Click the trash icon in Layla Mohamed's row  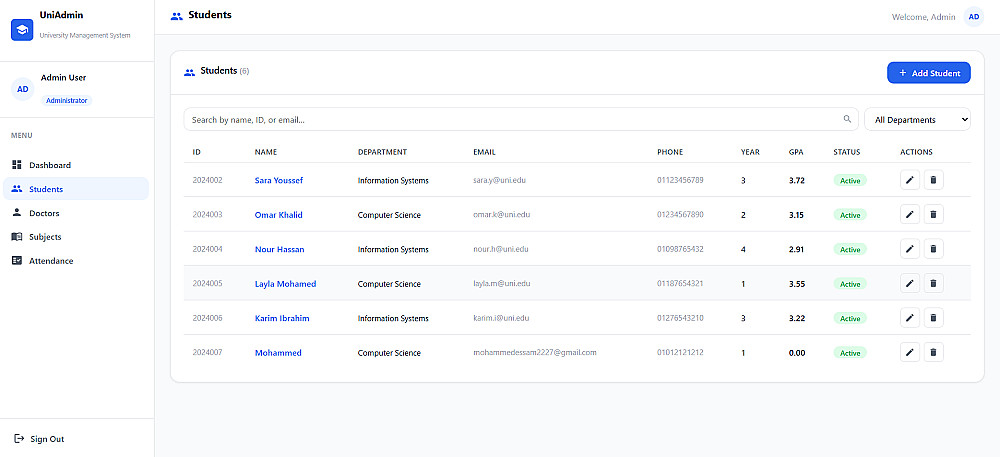(933, 284)
